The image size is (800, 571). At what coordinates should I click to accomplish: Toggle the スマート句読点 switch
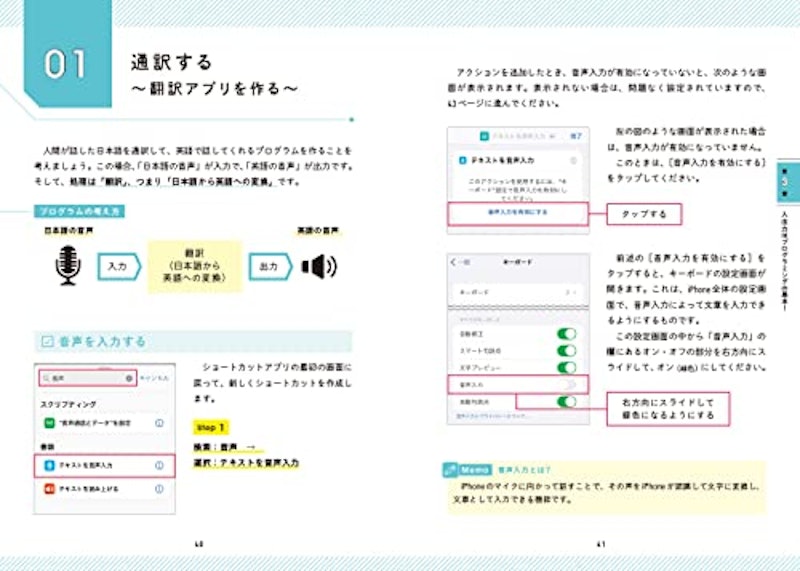pyautogui.click(x=566, y=351)
